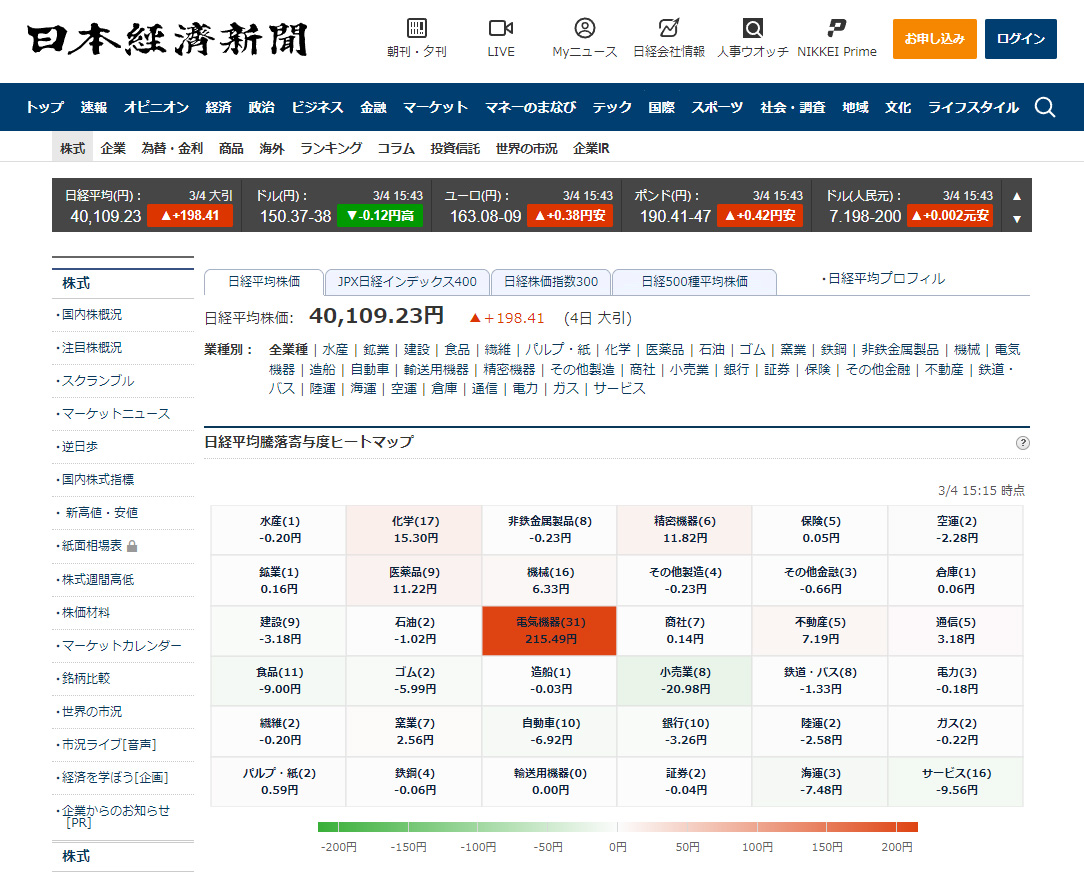The image size is (1084, 876).
Task: Open Myニュース profile icon
Action: [585, 28]
